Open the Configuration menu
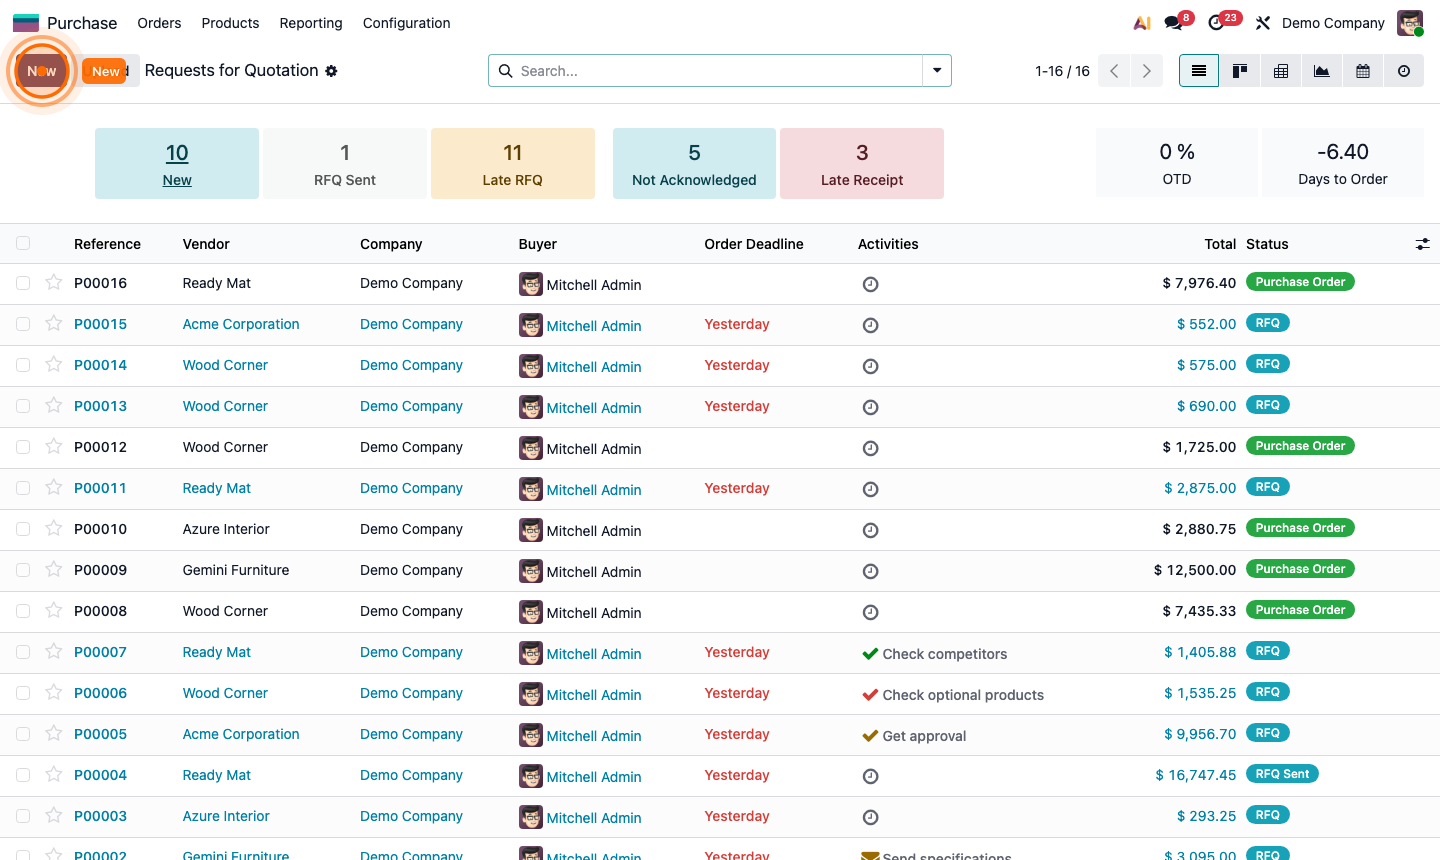 tap(406, 22)
